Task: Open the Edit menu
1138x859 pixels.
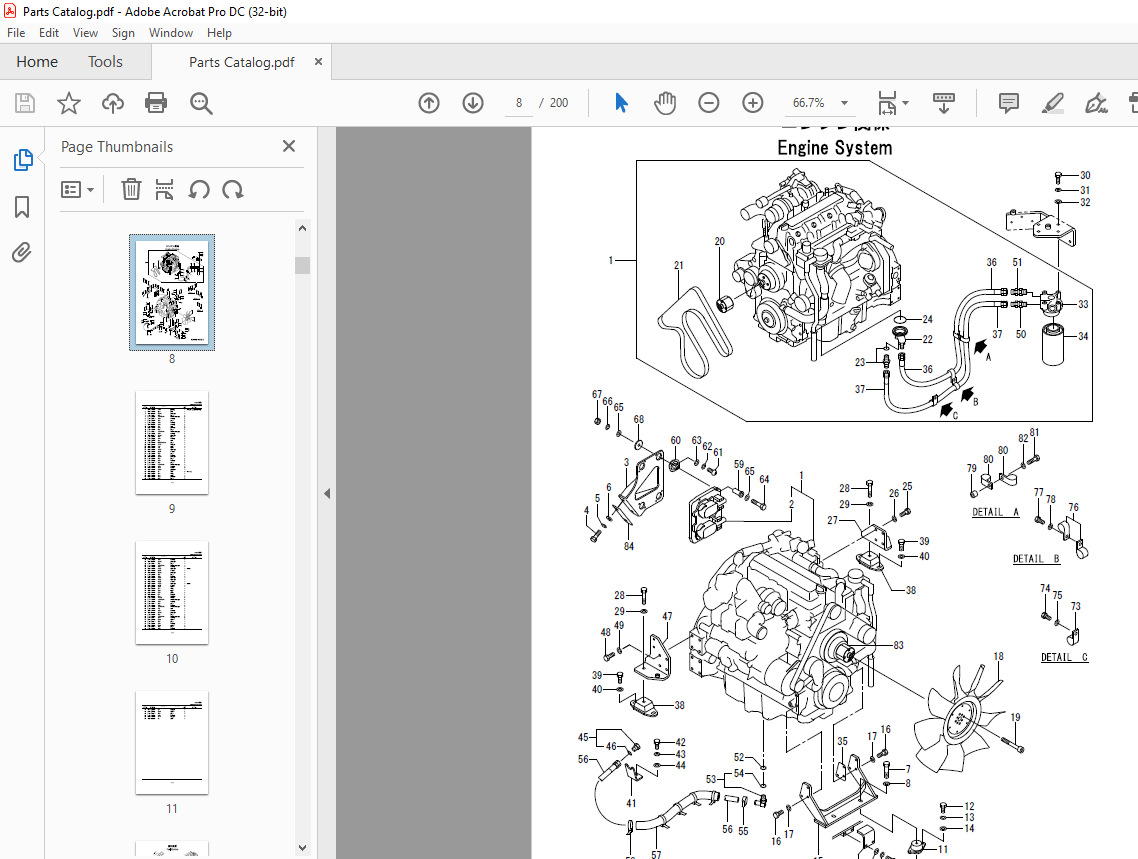Action: point(49,33)
